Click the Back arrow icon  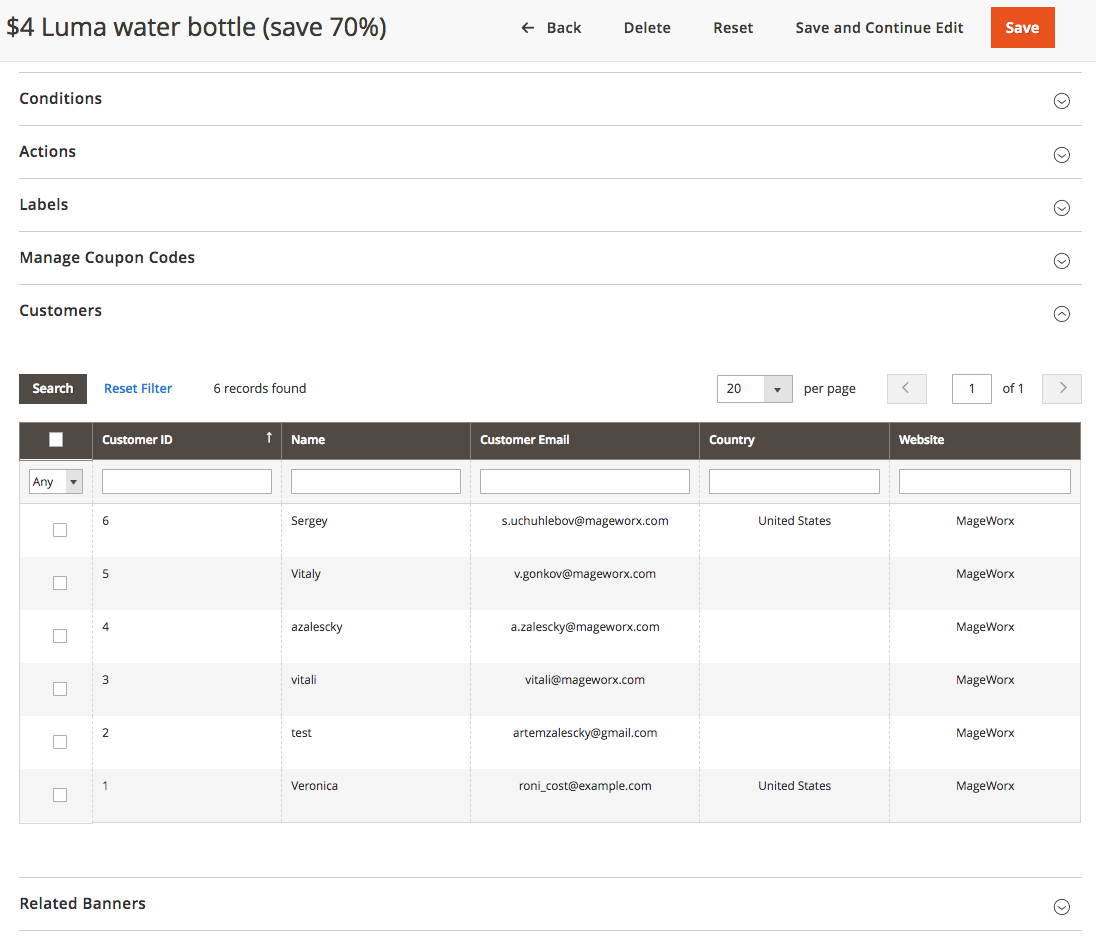pos(528,28)
